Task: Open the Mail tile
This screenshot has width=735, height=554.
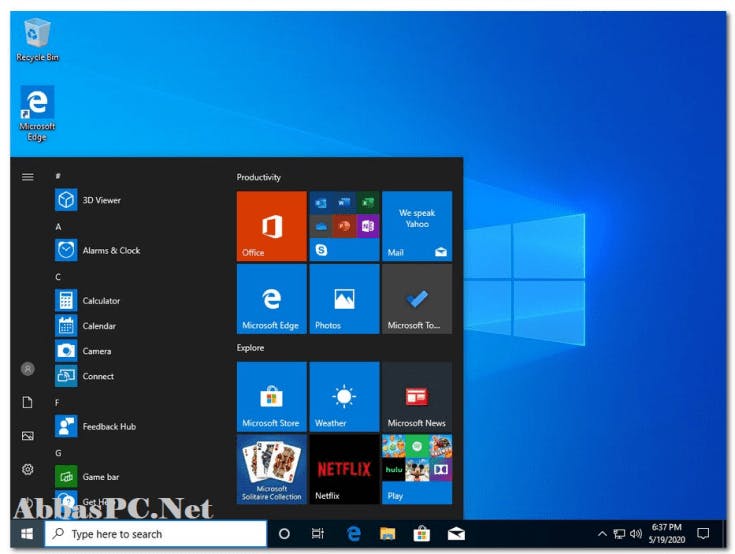Action: (417, 226)
